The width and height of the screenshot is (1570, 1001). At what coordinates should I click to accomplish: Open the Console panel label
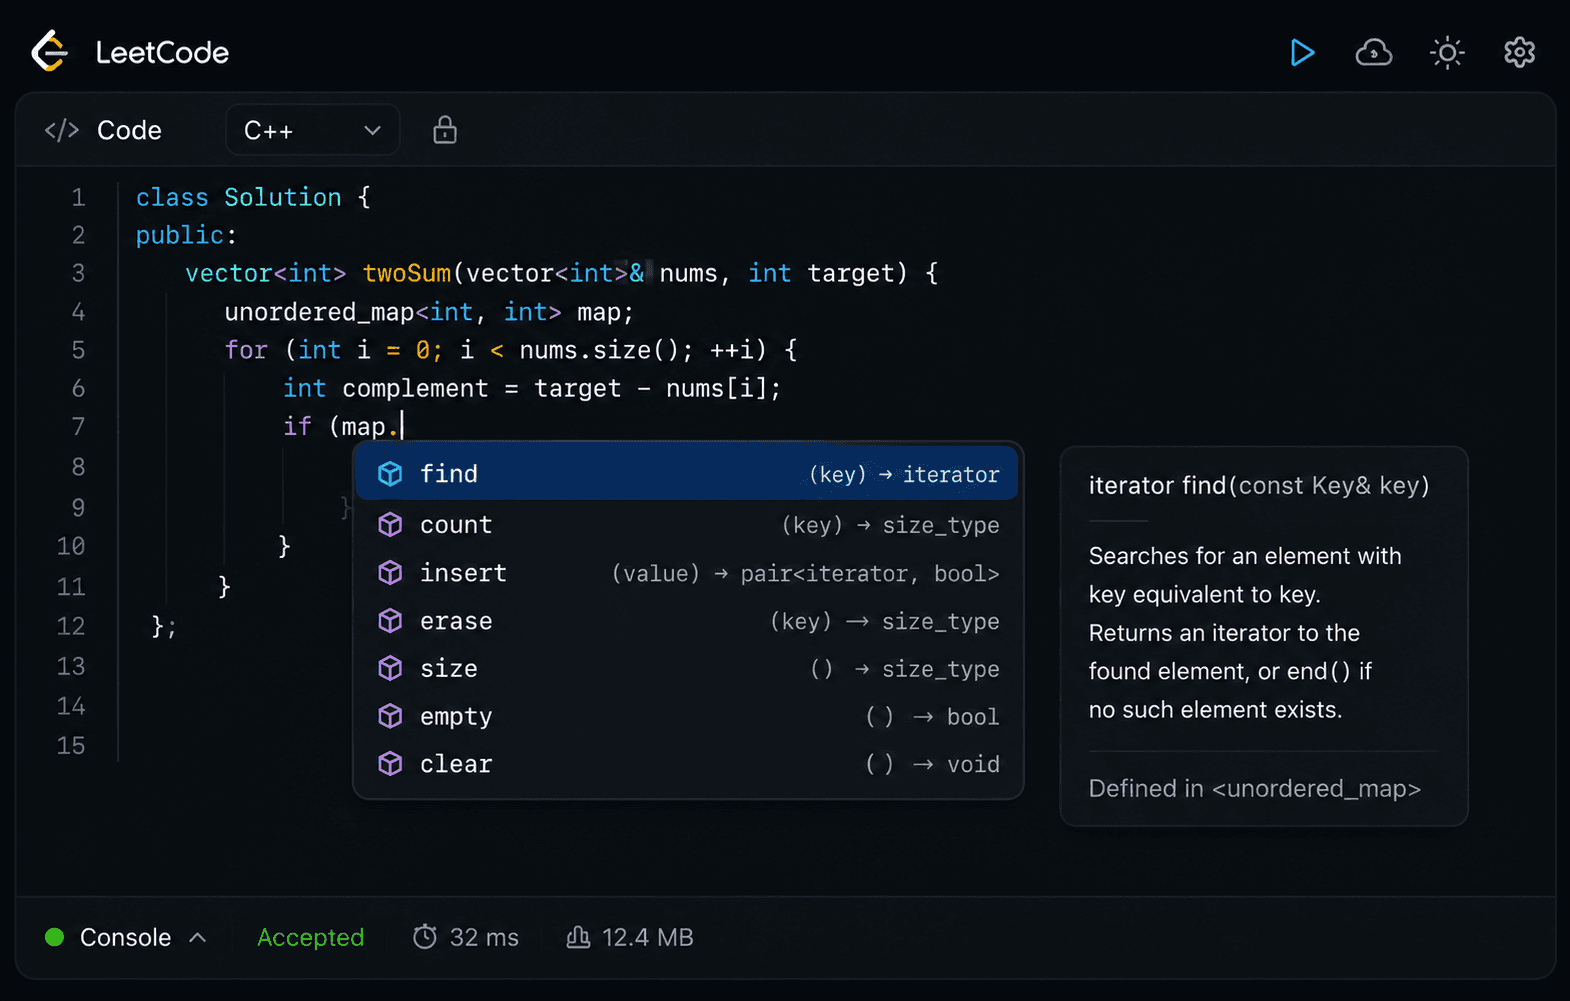click(x=126, y=937)
